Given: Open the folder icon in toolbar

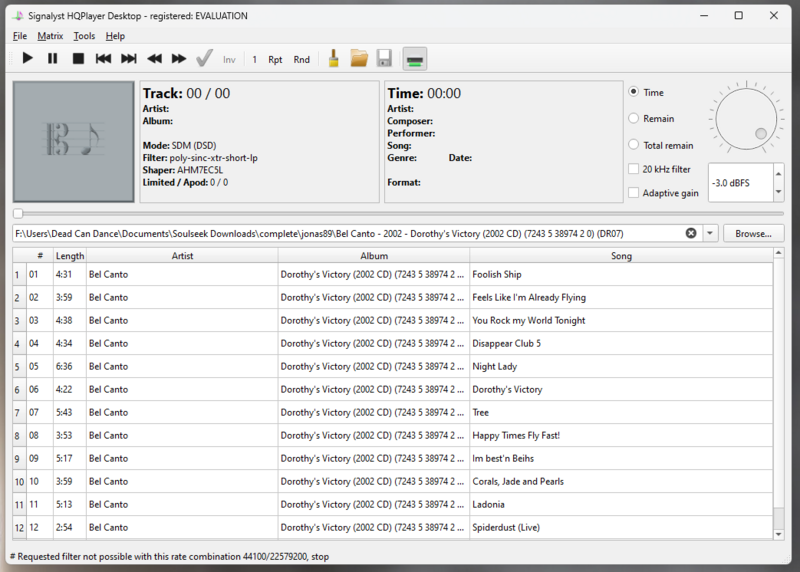Looking at the screenshot, I should tap(358, 59).
